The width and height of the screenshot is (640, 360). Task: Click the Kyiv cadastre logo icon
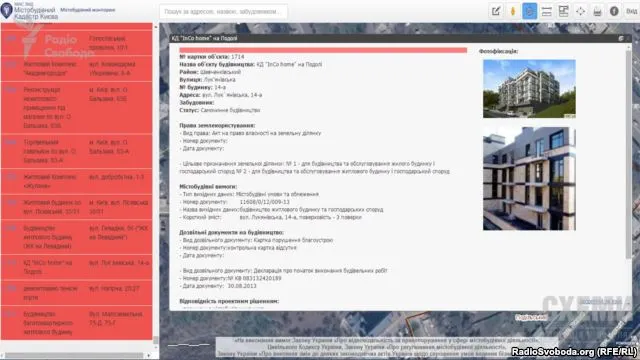(7, 10)
